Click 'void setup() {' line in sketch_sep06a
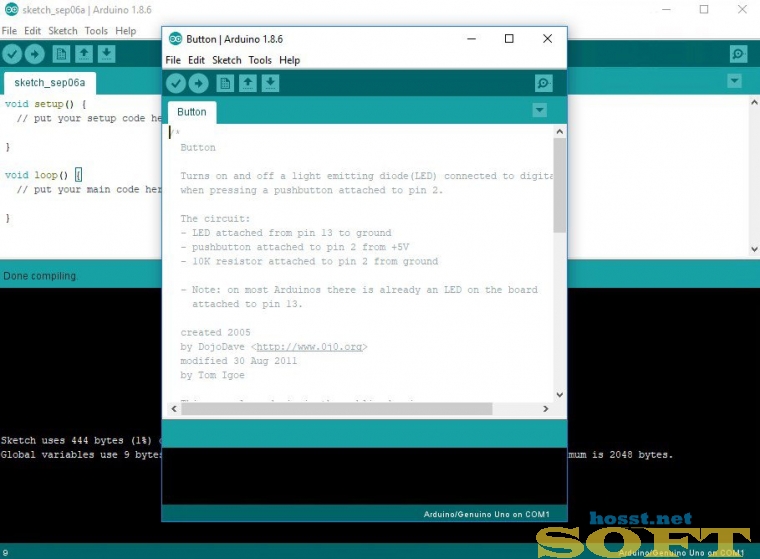Screen dimensions: 760x559 point(46,104)
